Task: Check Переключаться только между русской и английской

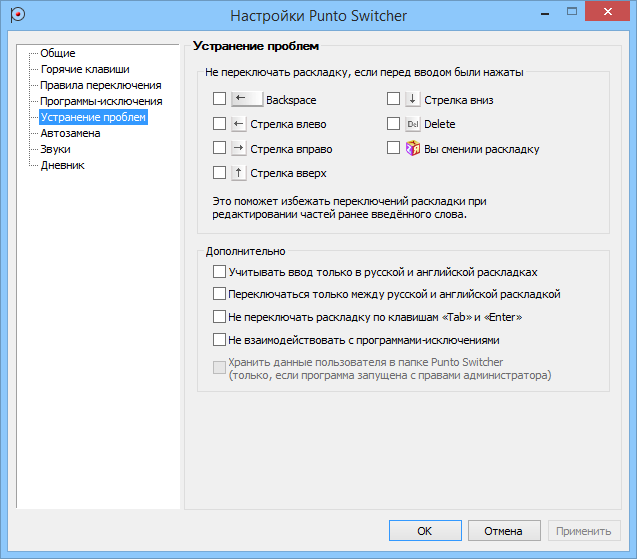Action: (219, 294)
